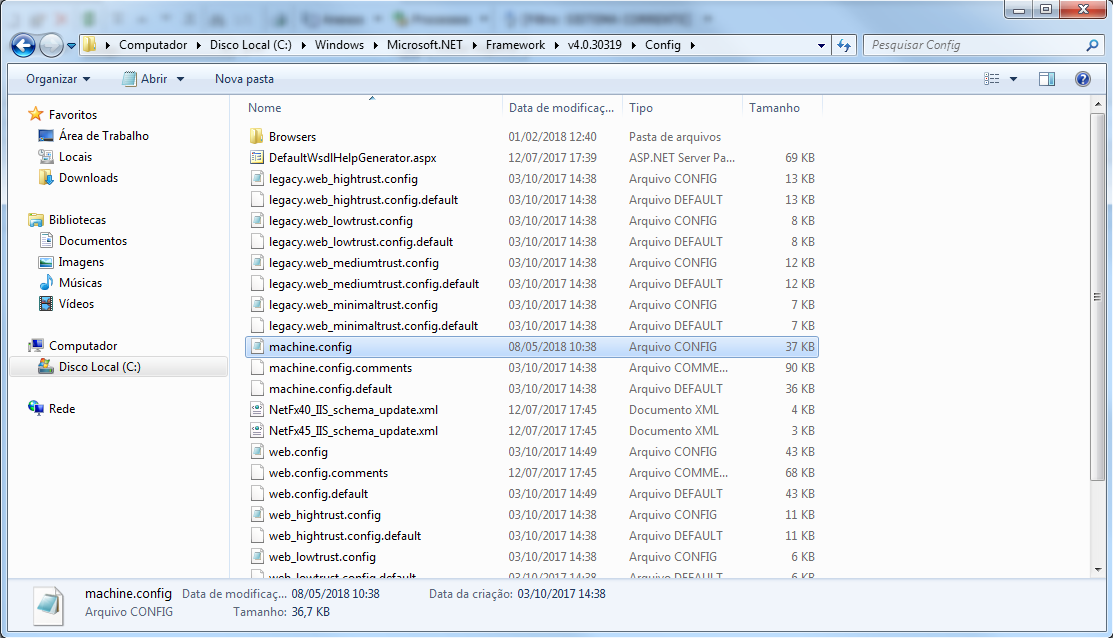Click the Abrir toolbar button
The height and width of the screenshot is (638, 1113).
tap(146, 79)
